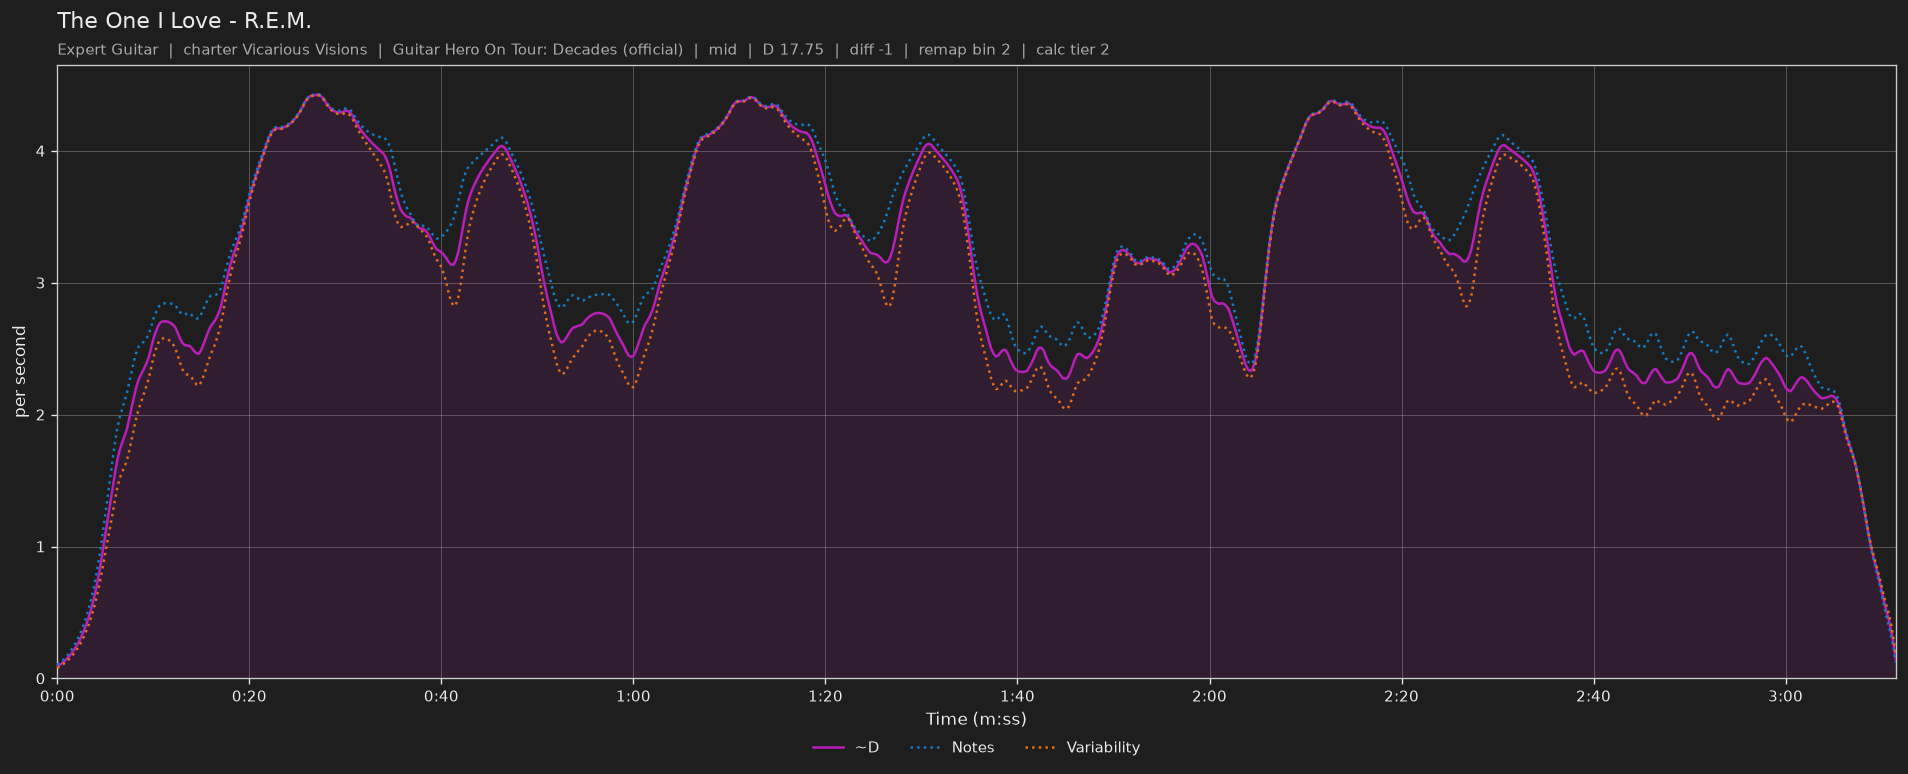Click the '0:00' x-axis tick label

[x=57, y=696]
